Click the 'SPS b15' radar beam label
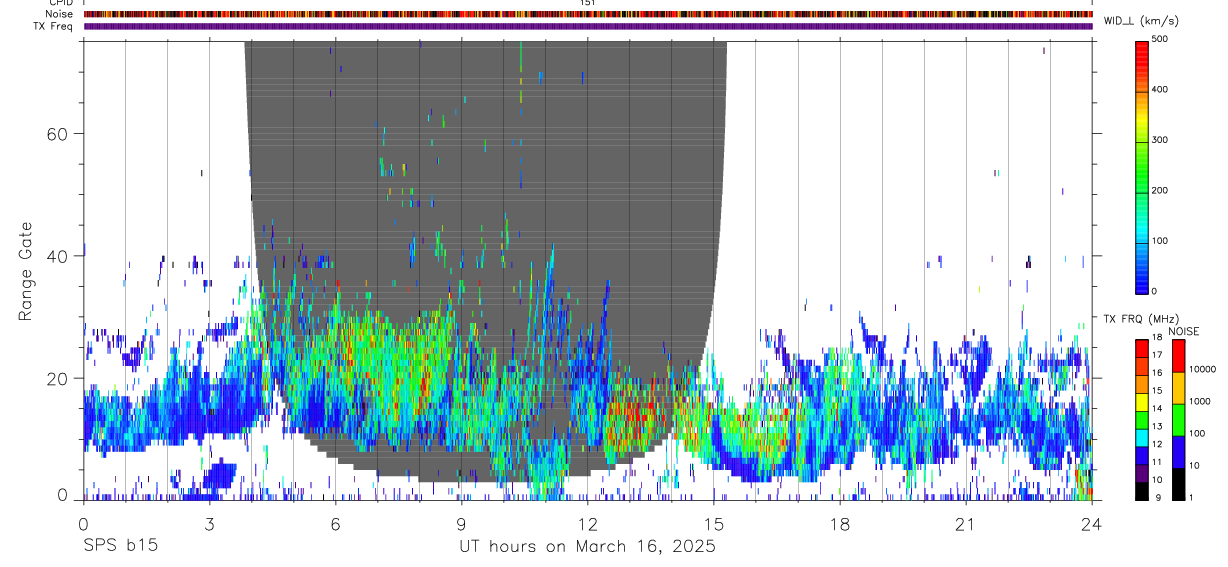This screenshot has width=1228, height=567. tap(120, 547)
